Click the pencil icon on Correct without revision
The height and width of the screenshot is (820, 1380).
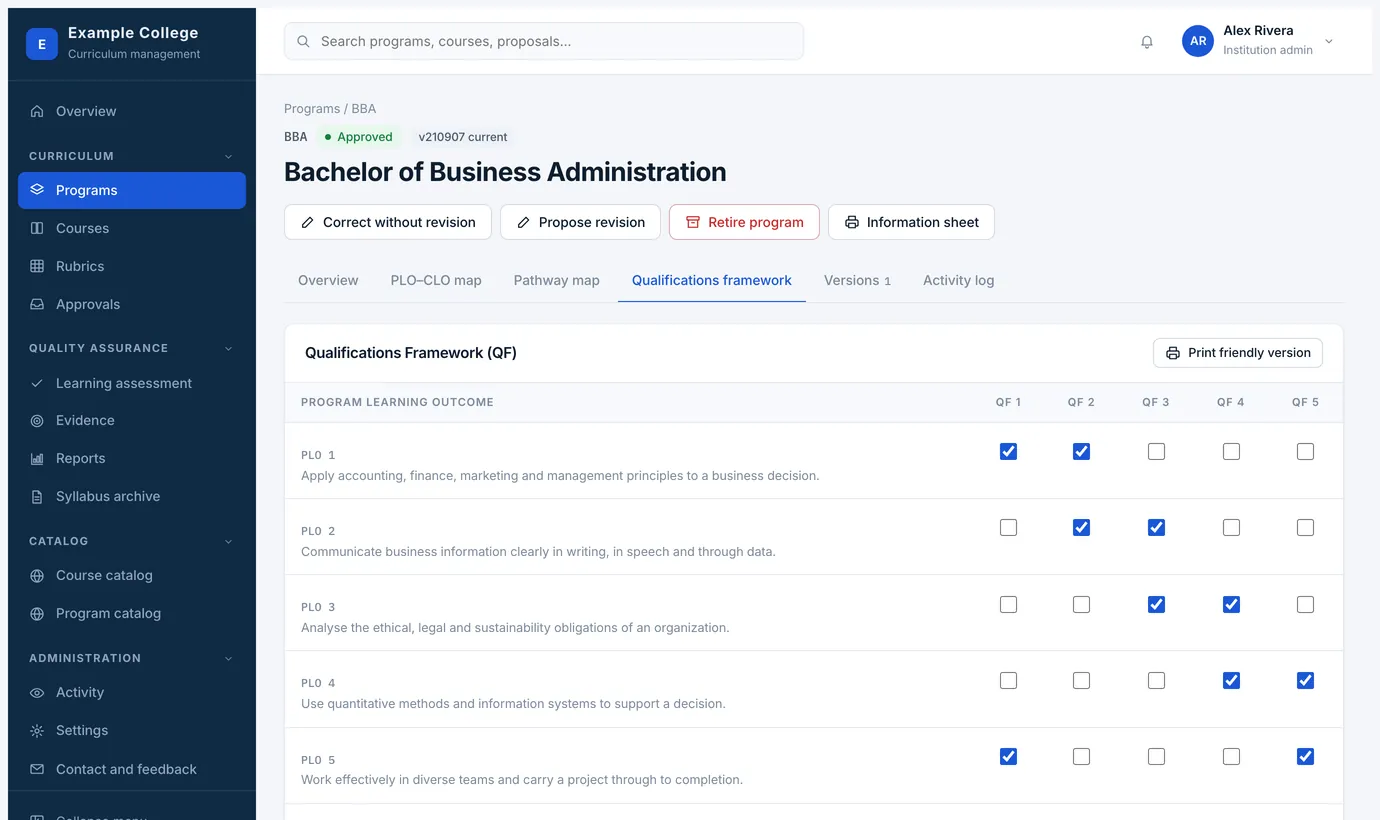[307, 222]
